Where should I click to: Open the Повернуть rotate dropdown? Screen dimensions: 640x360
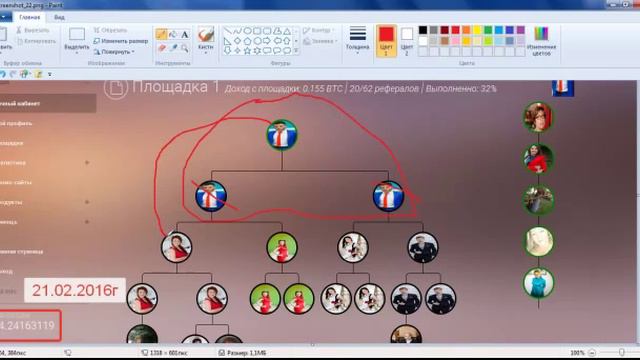pos(114,52)
